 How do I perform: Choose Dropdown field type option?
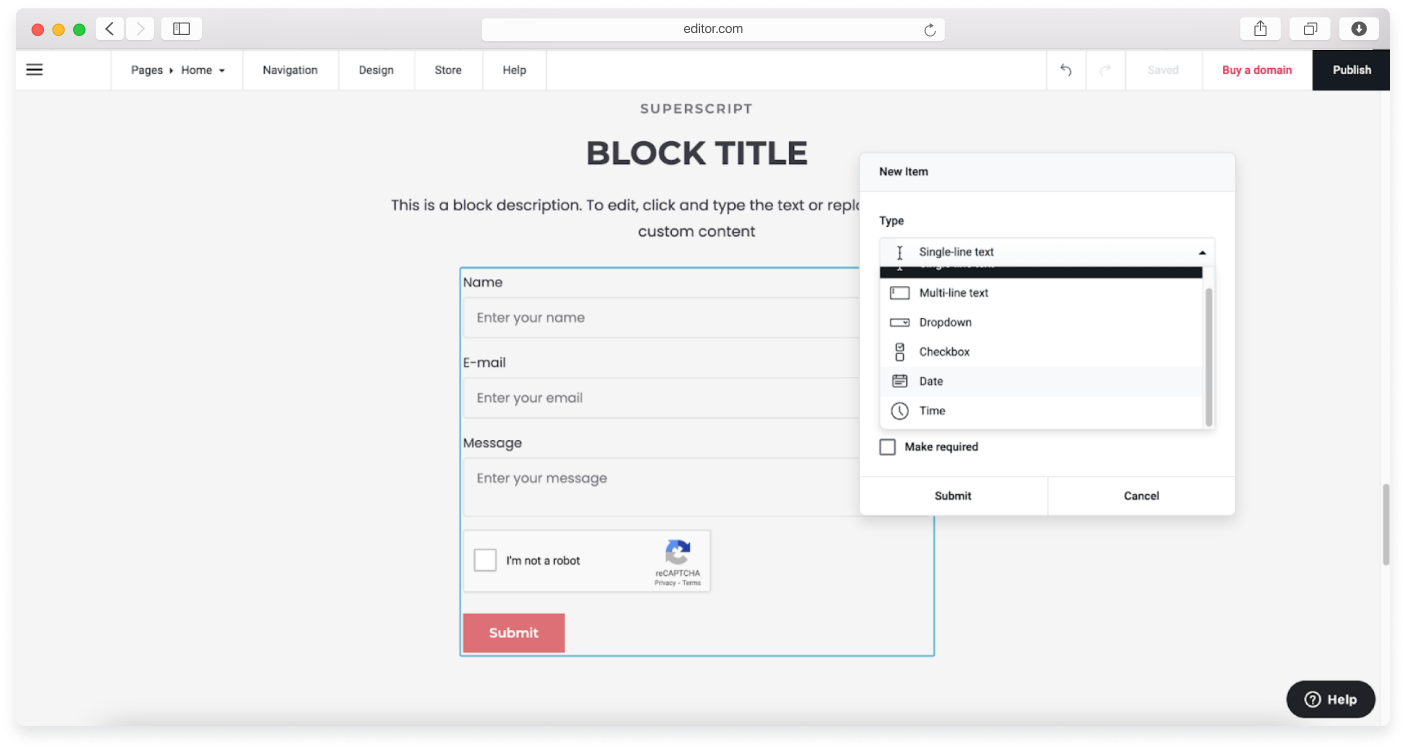(x=1041, y=322)
